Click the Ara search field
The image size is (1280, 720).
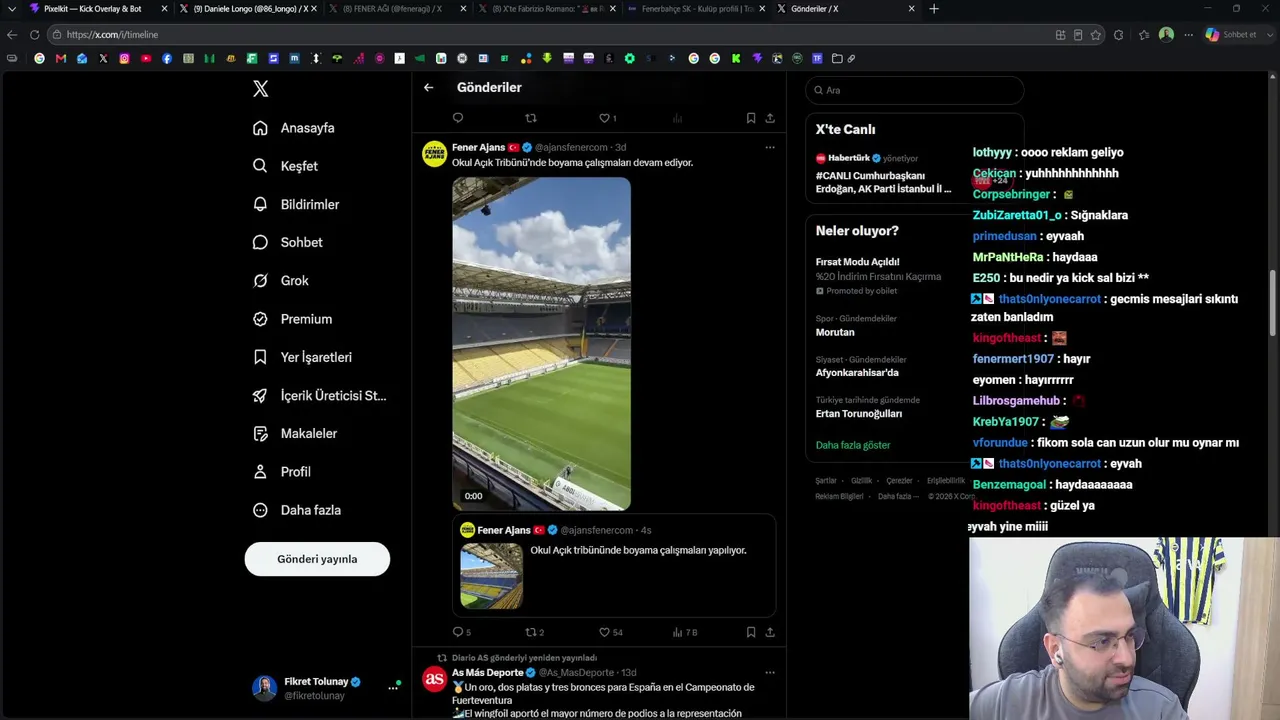coord(915,90)
